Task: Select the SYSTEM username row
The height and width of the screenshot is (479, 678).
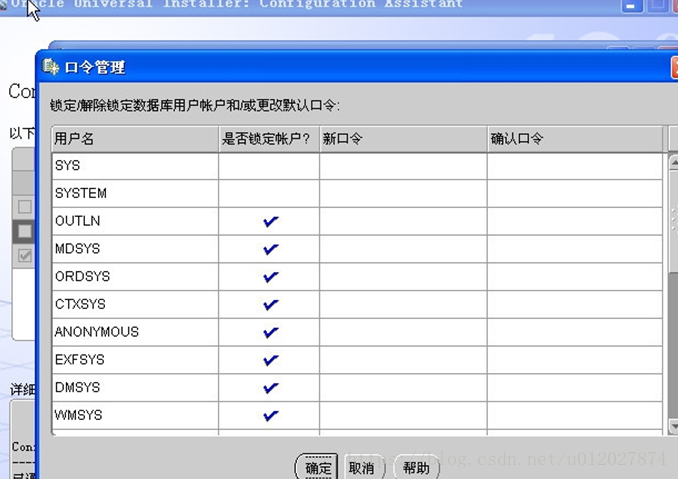Action: point(135,194)
